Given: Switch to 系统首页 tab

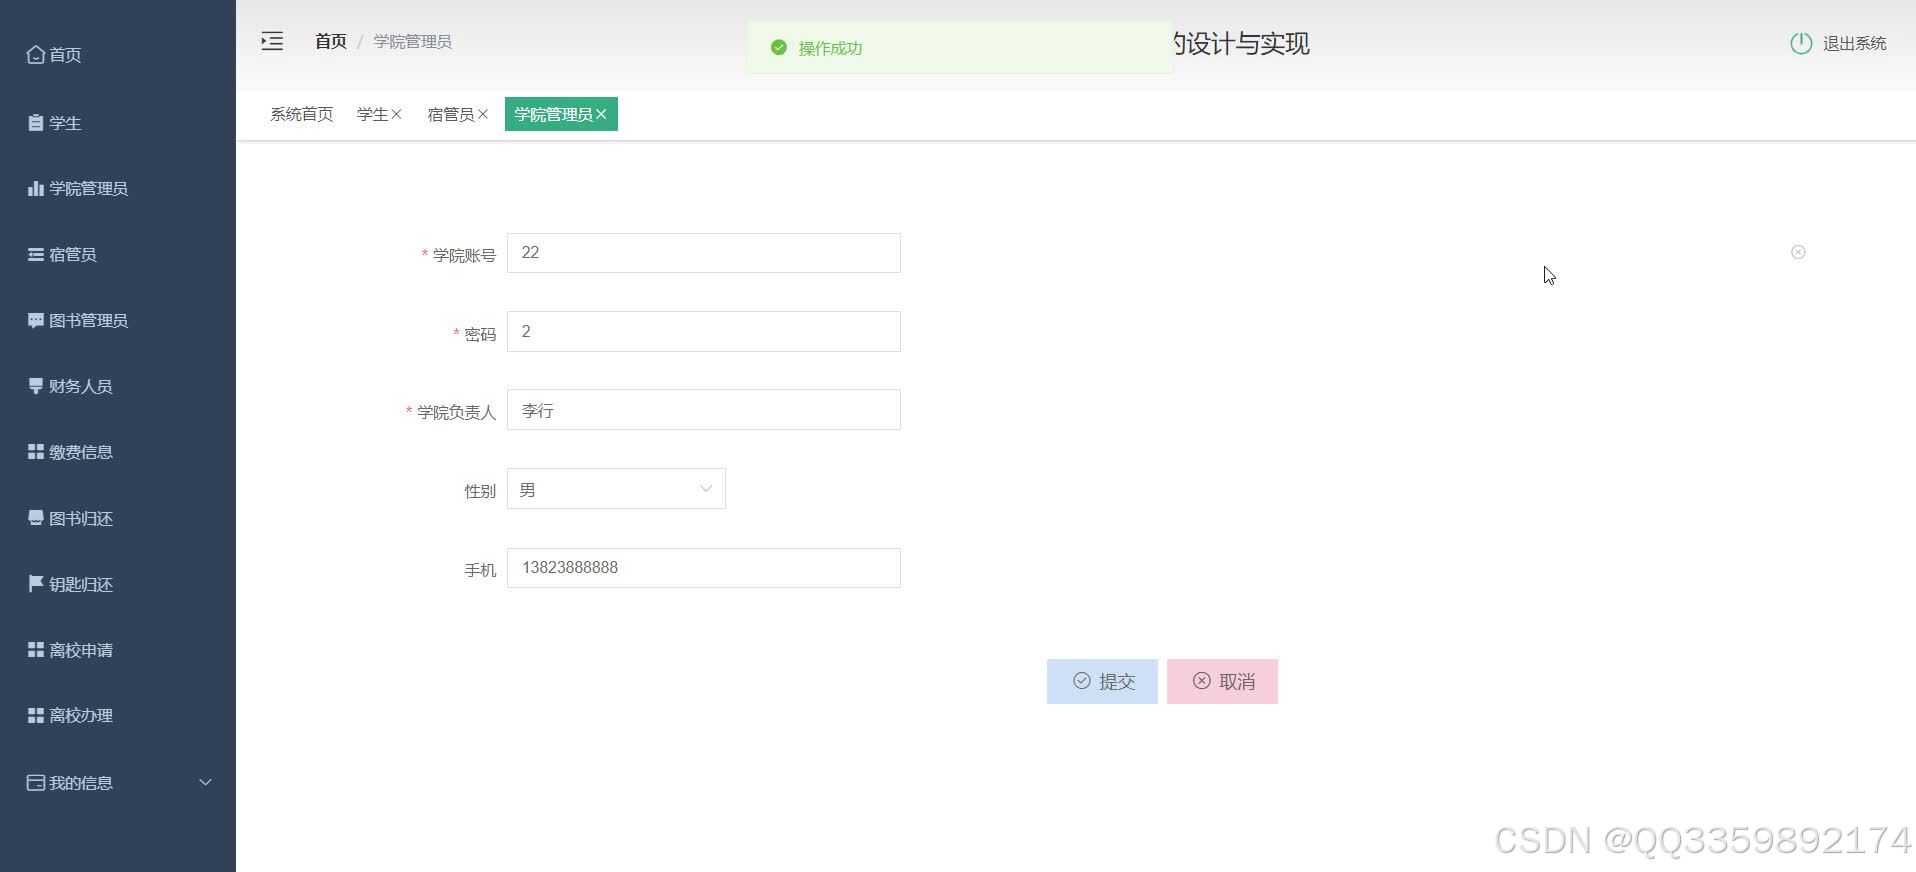Looking at the screenshot, I should (301, 114).
